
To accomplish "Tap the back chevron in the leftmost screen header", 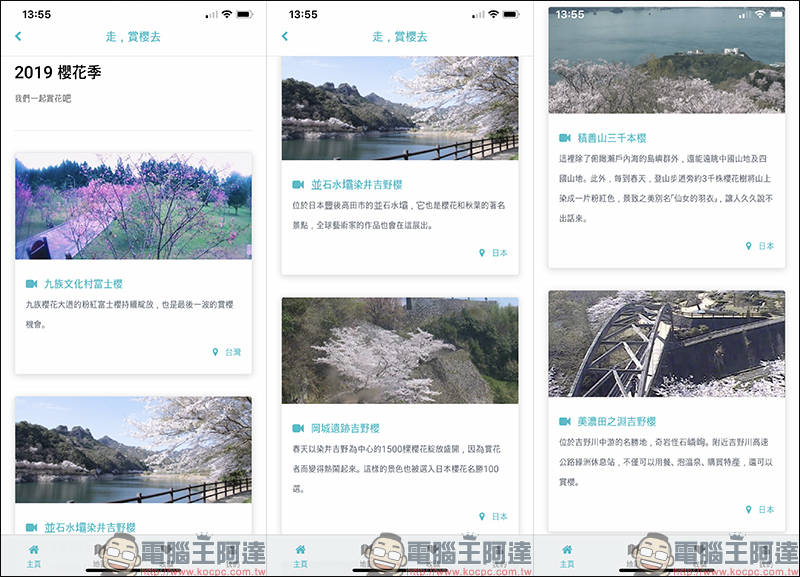I will click(18, 36).
